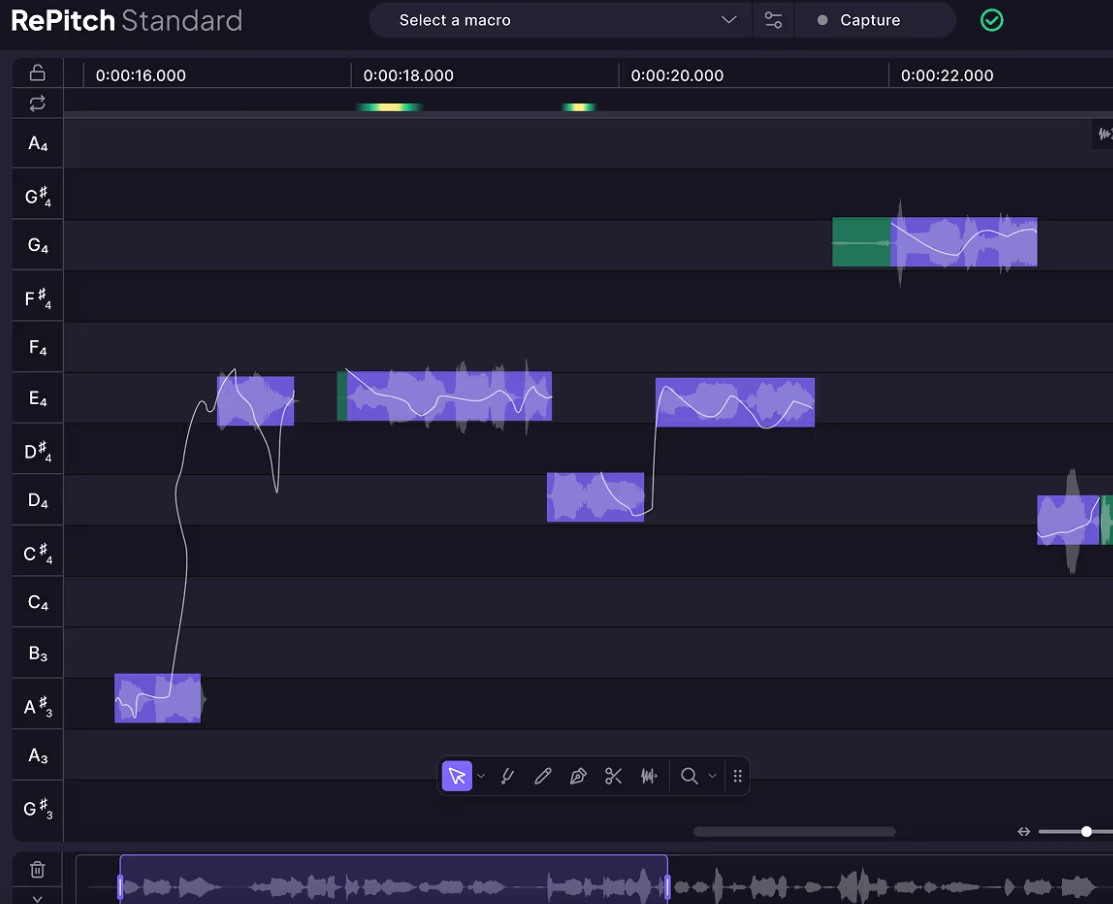Select the arrow pointer tool
Image resolution: width=1113 pixels, height=904 pixels.
(457, 776)
